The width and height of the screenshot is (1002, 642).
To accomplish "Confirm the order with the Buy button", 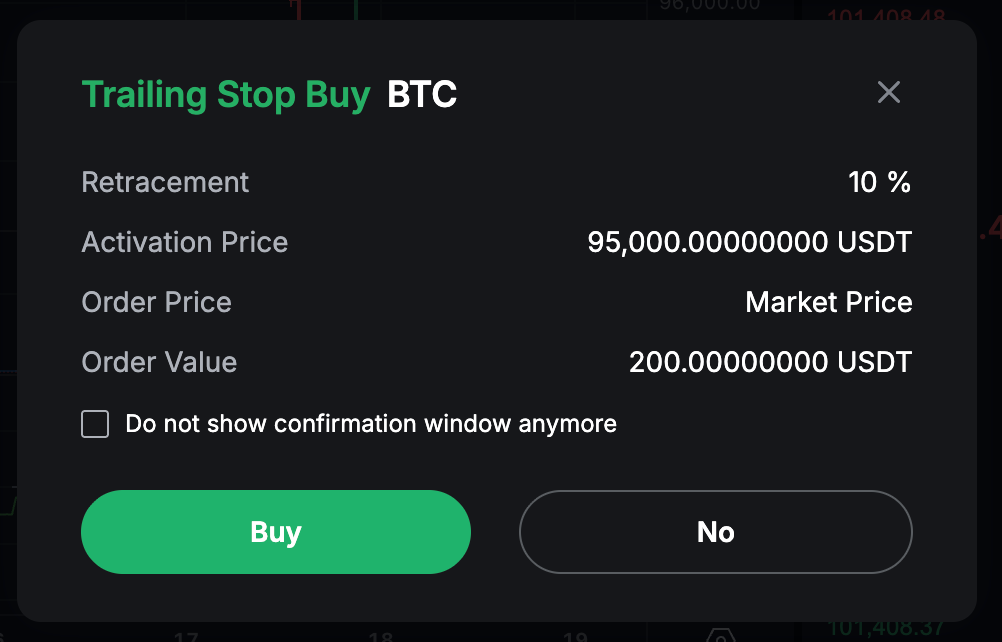I will [x=275, y=532].
